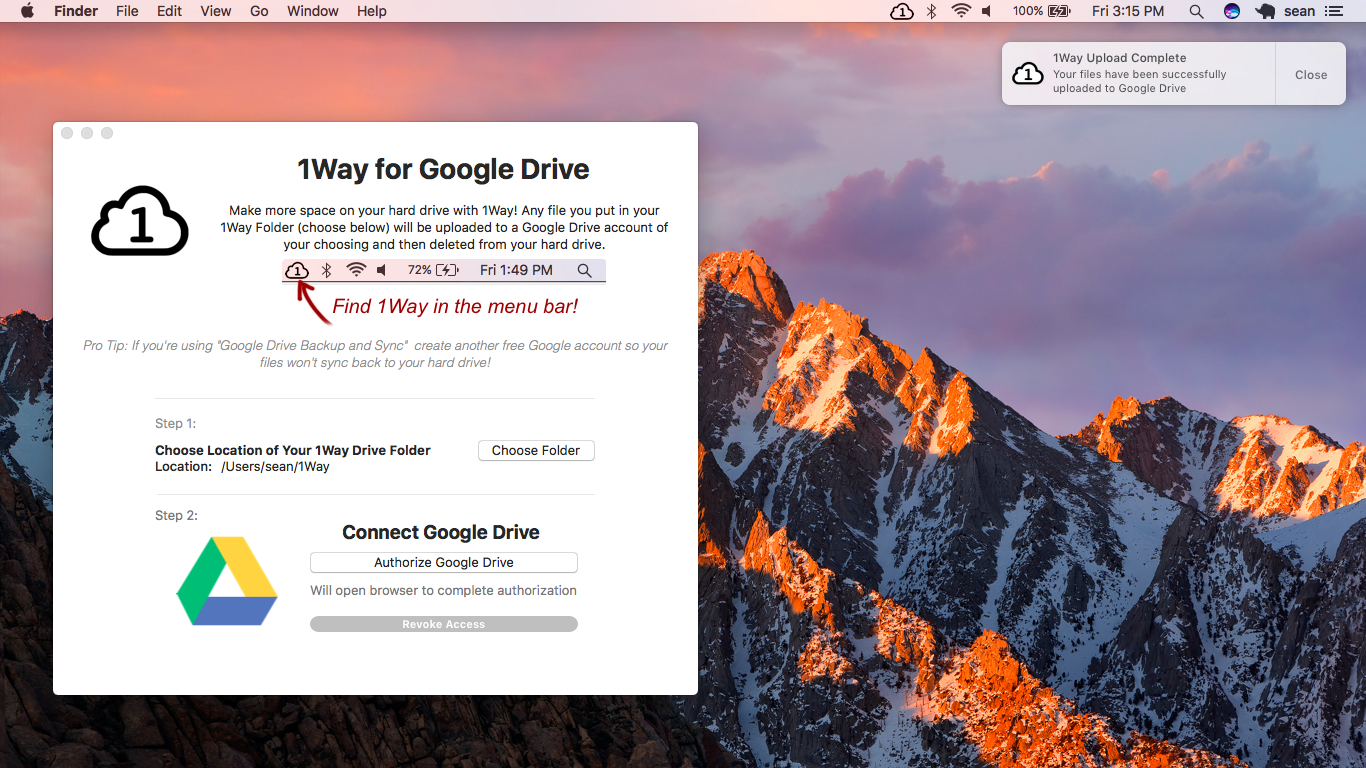Open Notification Center list icon
The image size is (1366, 768).
1336,11
